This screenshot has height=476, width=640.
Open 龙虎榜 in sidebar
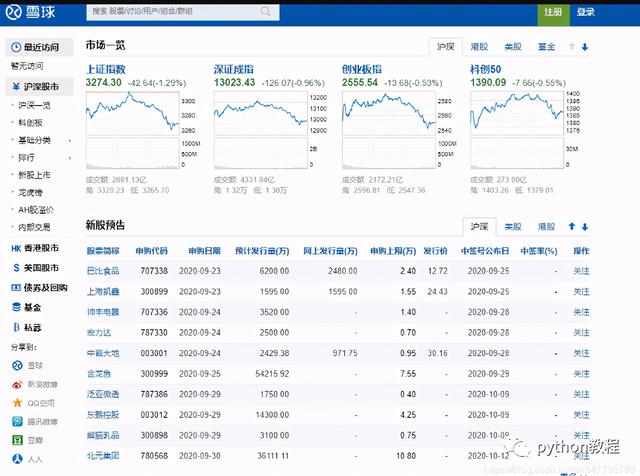(x=30, y=192)
